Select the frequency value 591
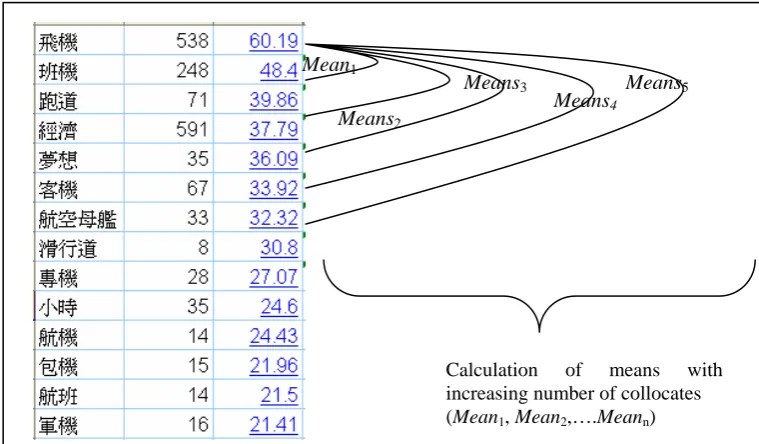The width and height of the screenshot is (759, 444). pos(192,129)
